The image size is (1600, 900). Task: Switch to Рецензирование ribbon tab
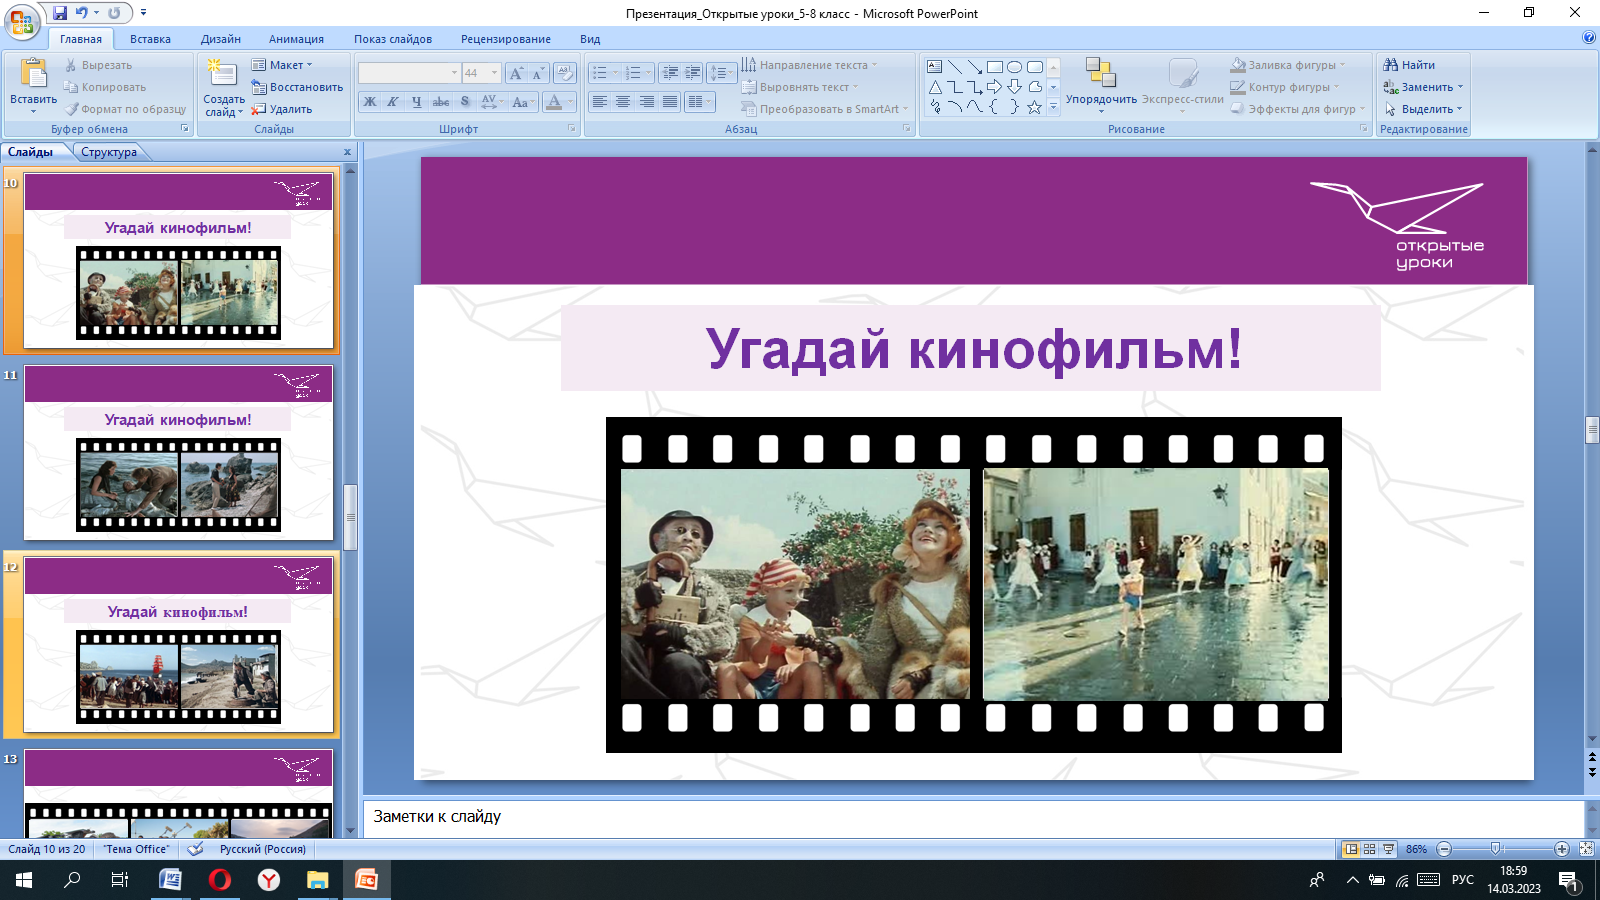point(506,39)
